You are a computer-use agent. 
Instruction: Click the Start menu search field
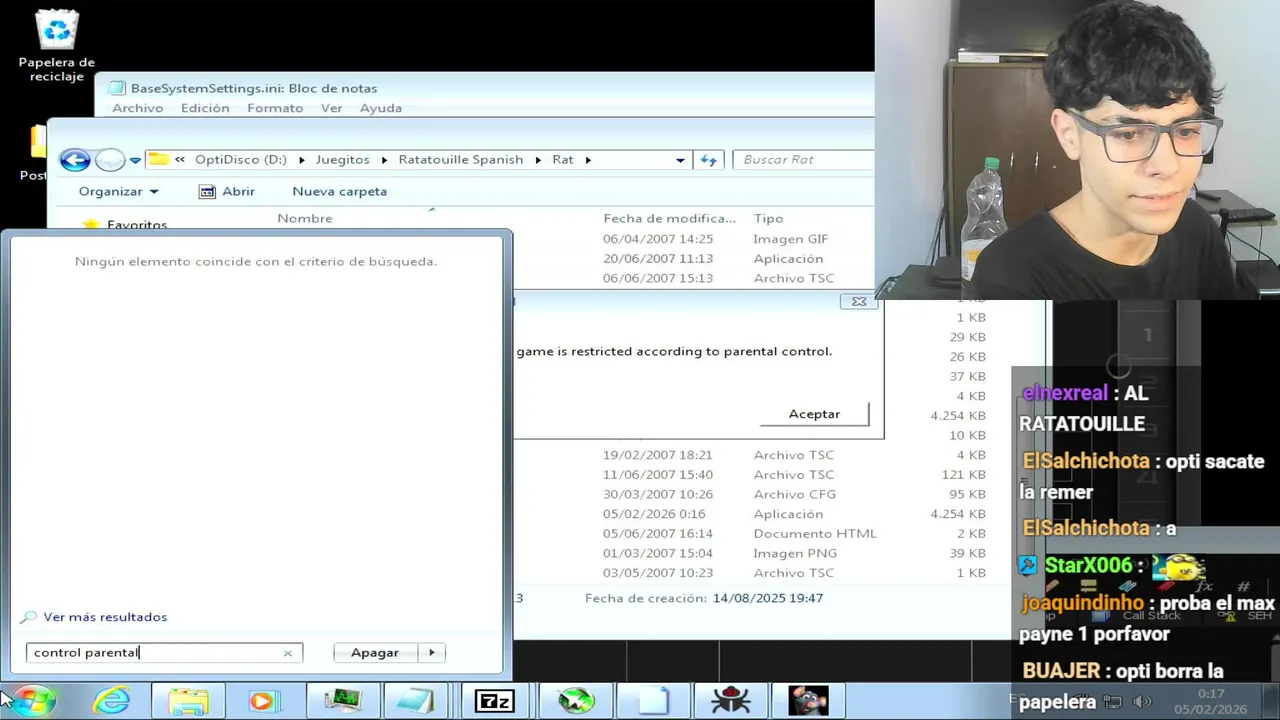tap(163, 653)
